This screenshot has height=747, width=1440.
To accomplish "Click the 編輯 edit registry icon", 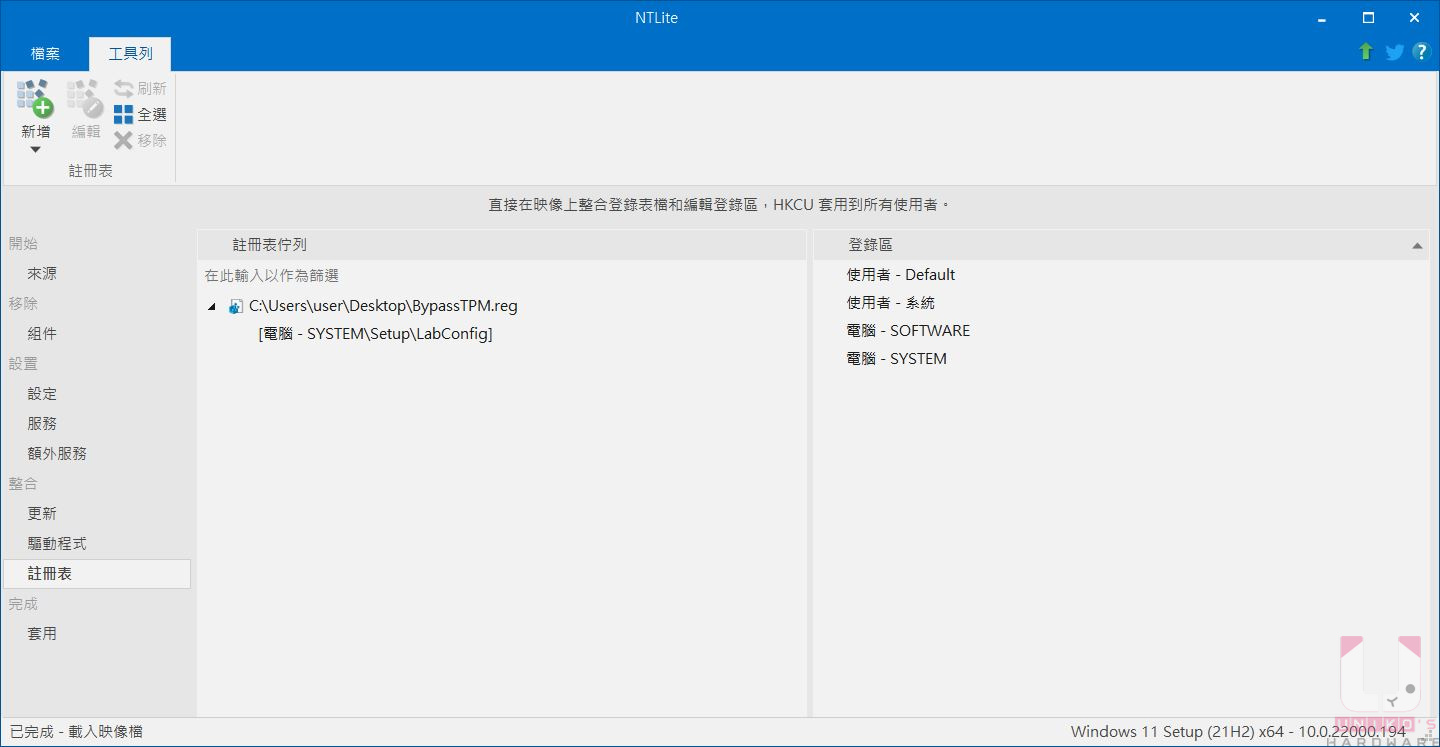I will pos(86,99).
